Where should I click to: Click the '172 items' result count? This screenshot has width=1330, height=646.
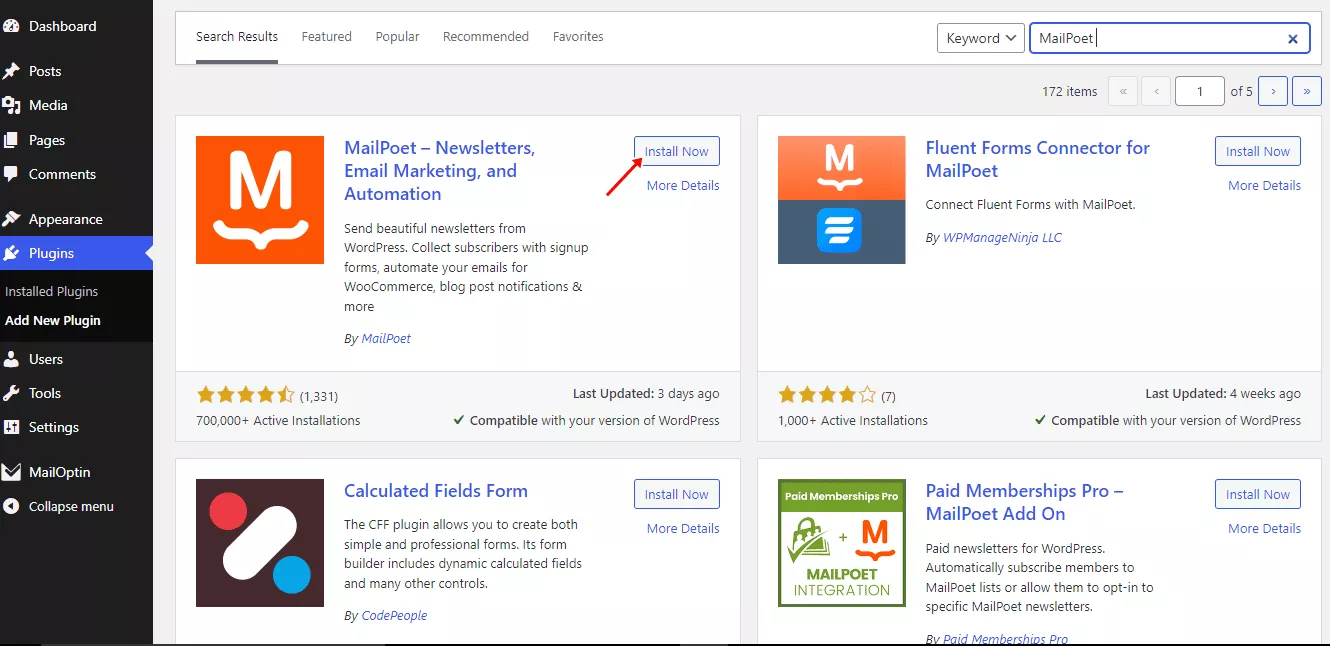point(1070,91)
